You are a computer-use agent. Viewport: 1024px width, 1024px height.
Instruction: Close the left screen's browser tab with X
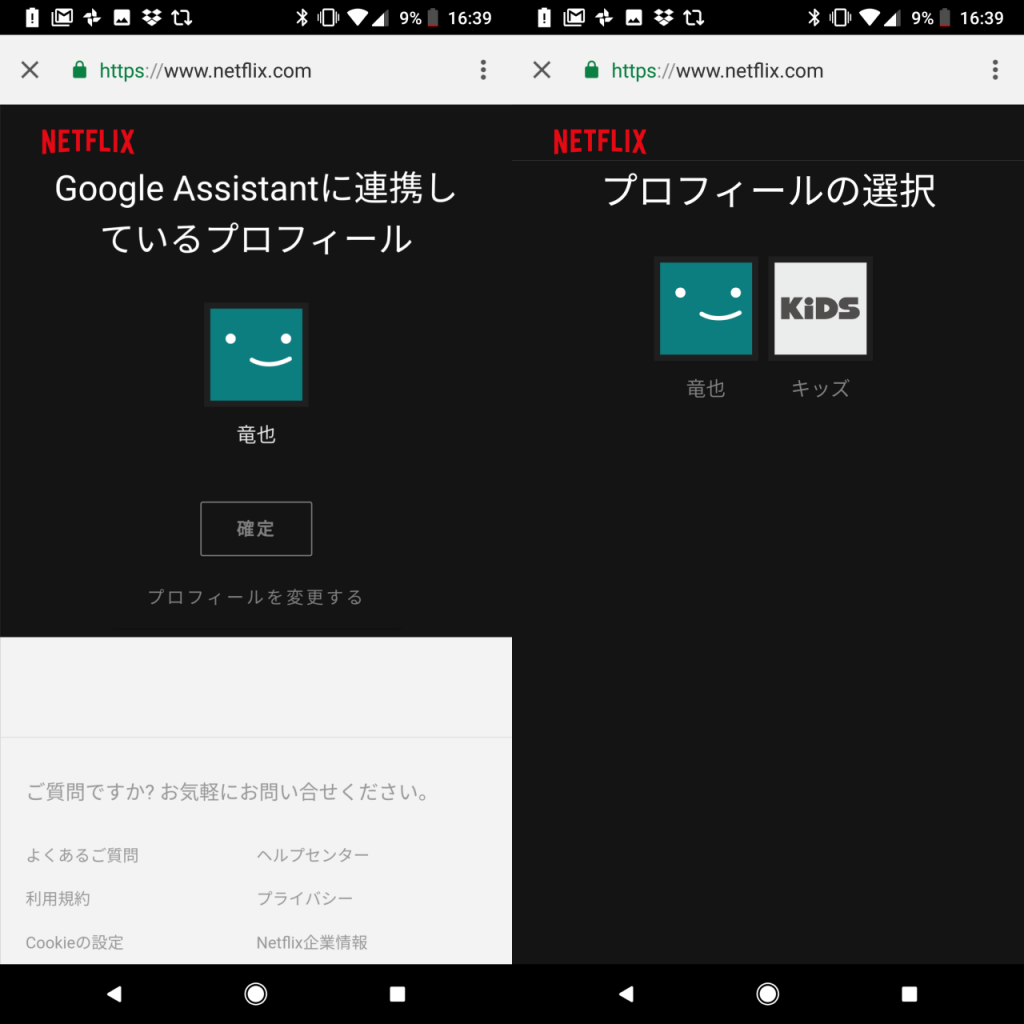[x=30, y=70]
